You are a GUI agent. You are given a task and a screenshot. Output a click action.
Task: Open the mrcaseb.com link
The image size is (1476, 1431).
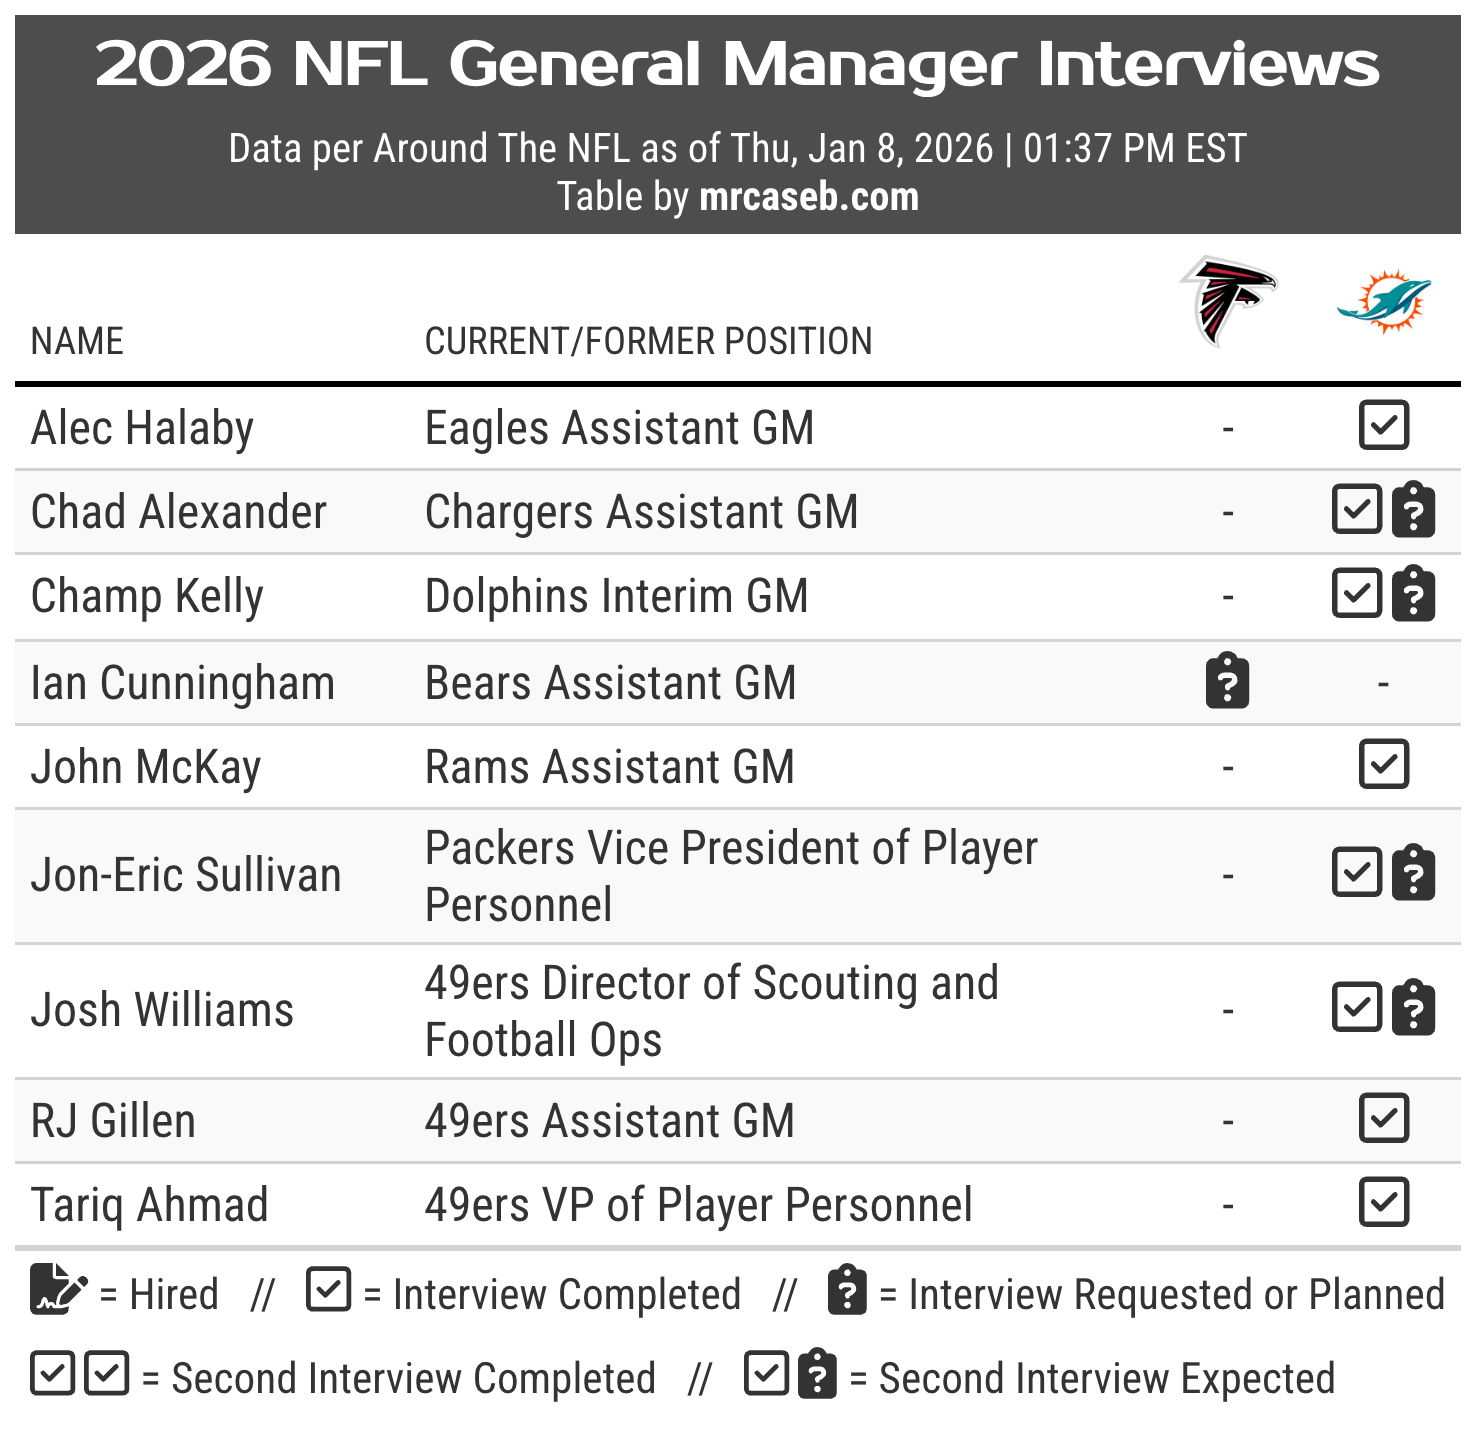[x=808, y=197]
